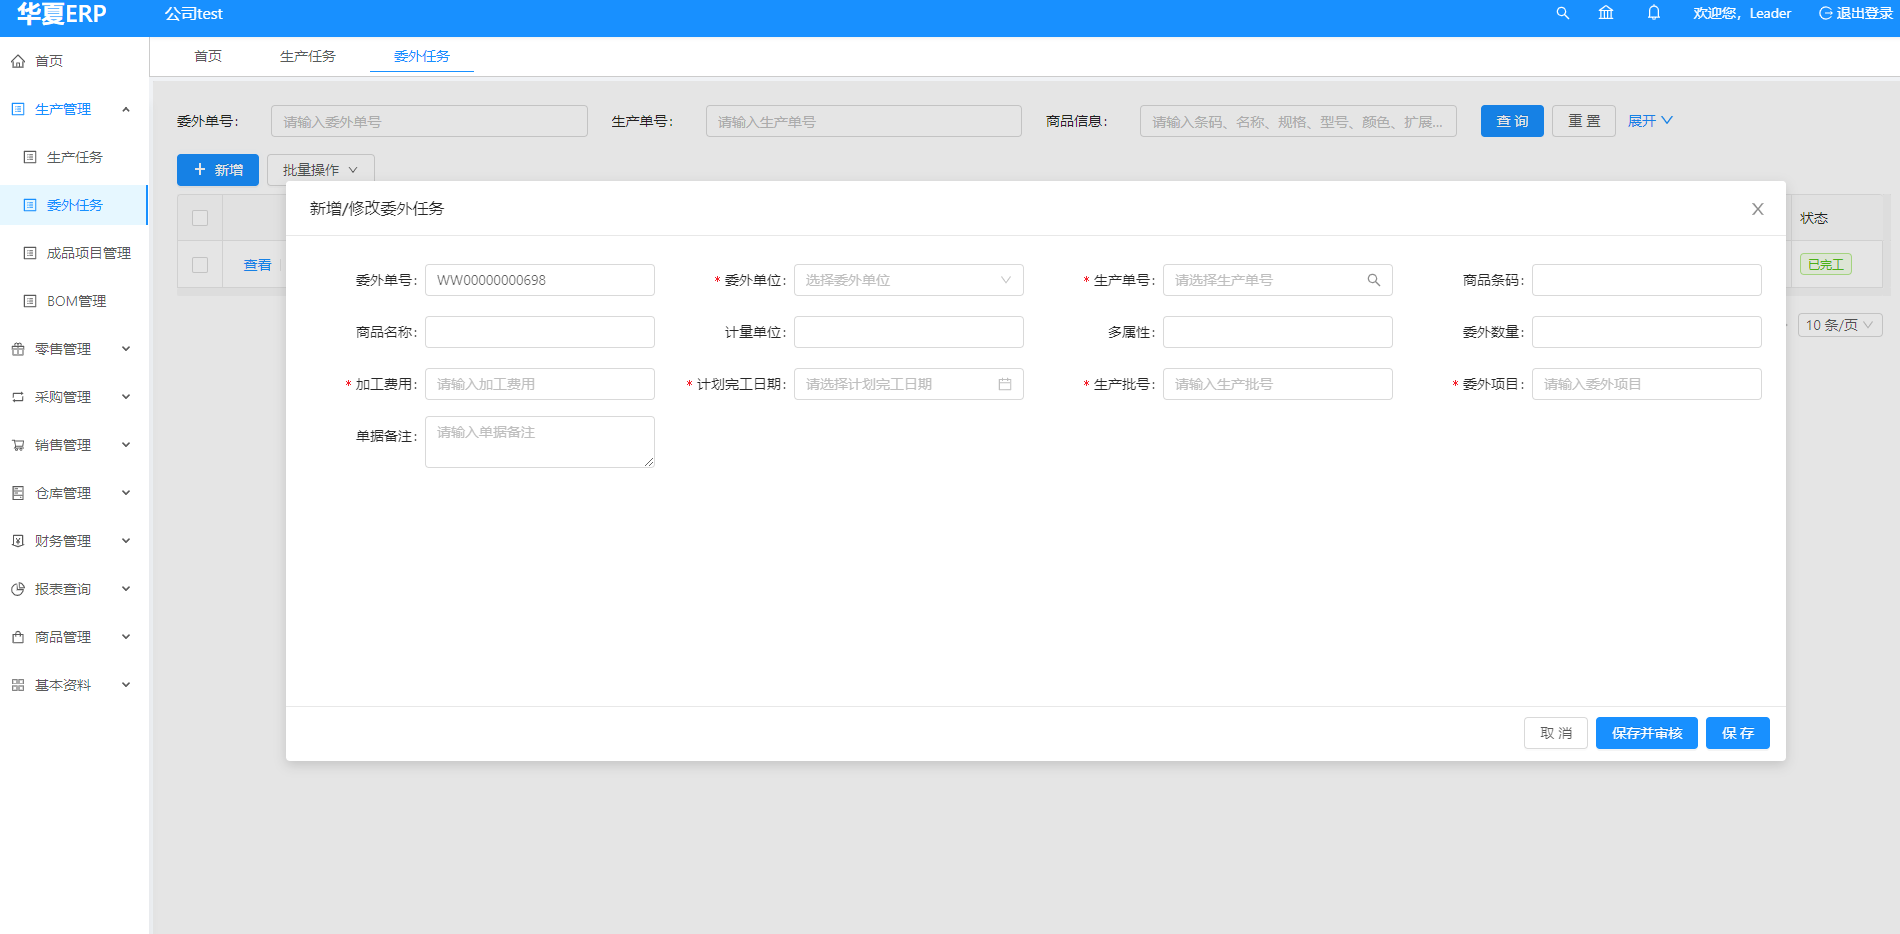Click the plus icon on 新增 button

click(200, 170)
